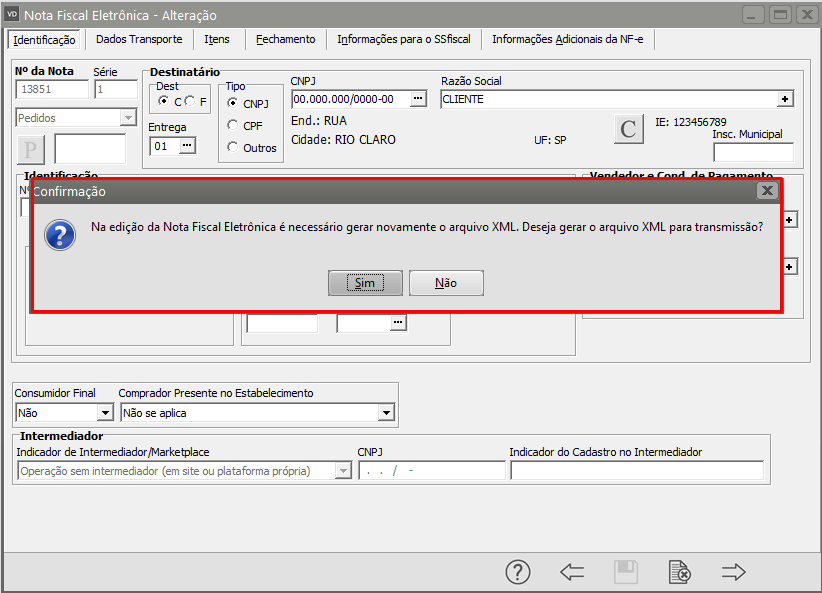Go back with the left arrow icon
822x593 pixels.
[572, 572]
